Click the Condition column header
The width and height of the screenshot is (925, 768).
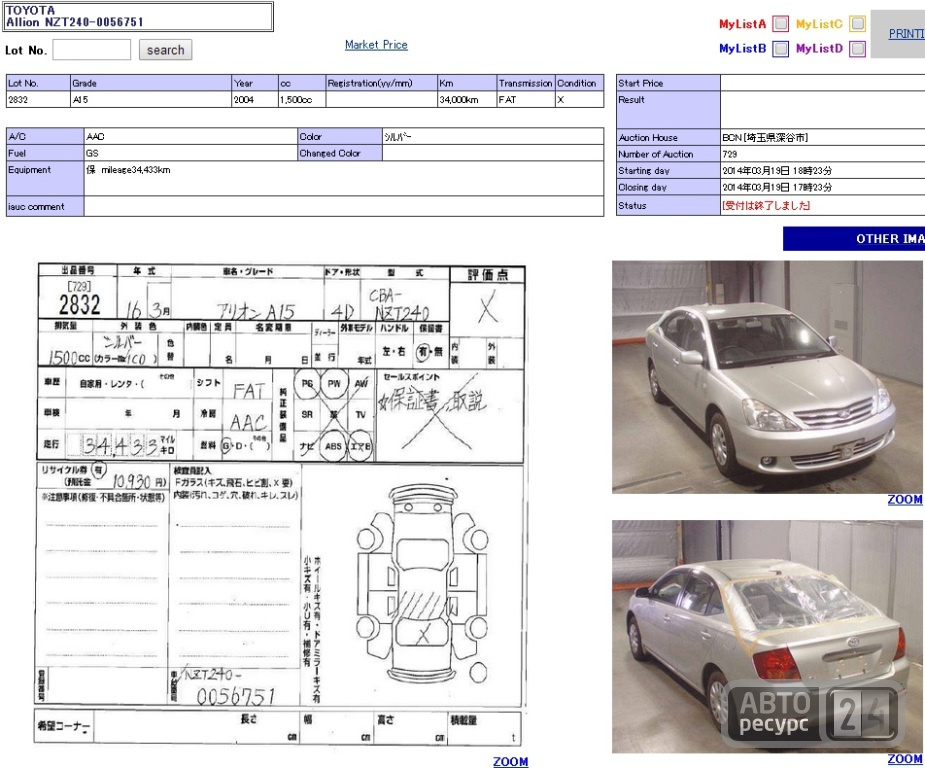pos(580,83)
